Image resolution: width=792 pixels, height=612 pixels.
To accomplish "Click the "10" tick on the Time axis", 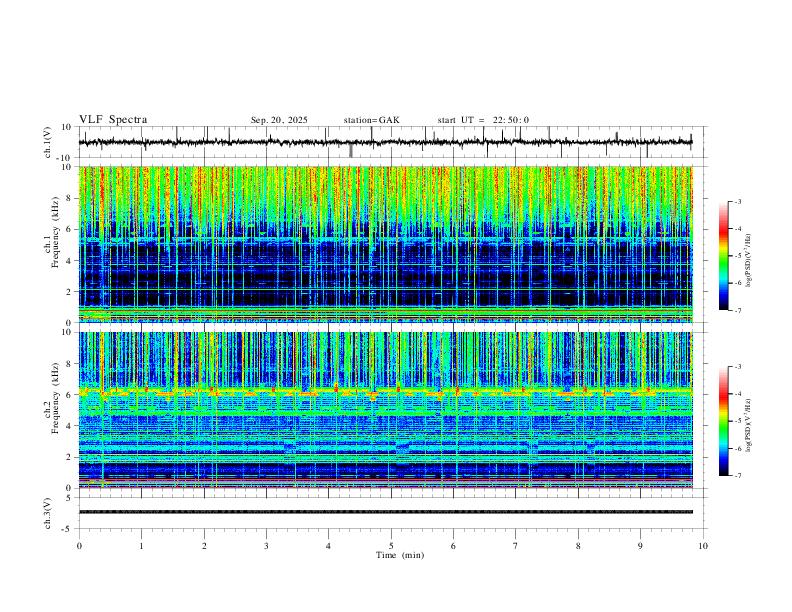I will (703, 546).
